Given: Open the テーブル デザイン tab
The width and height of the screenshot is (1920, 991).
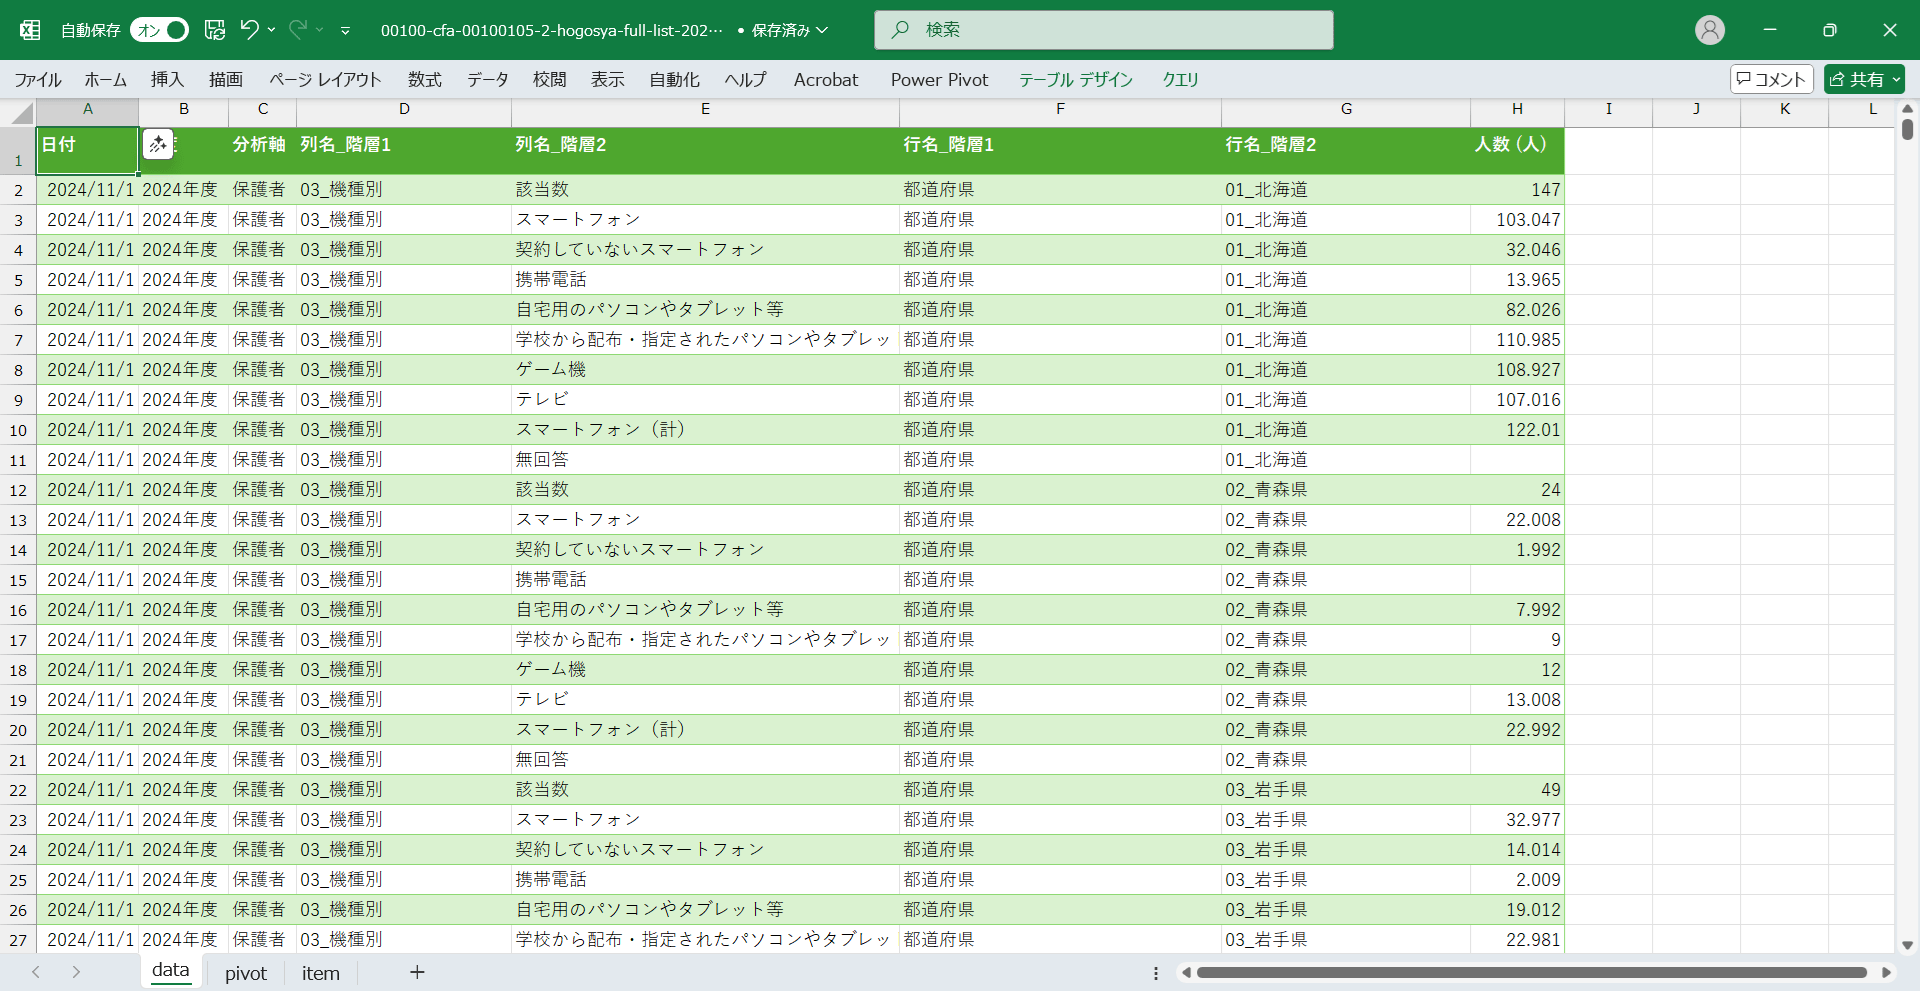Looking at the screenshot, I should pyautogui.click(x=1075, y=80).
